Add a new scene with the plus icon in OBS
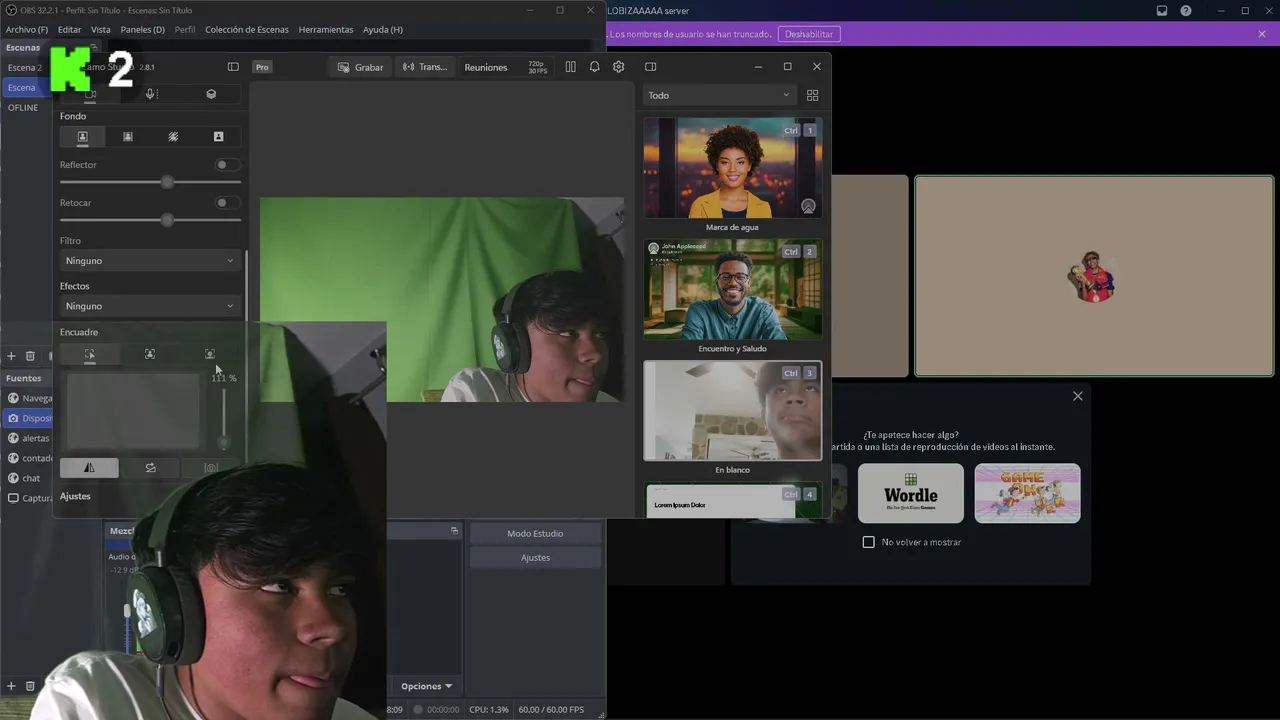The height and width of the screenshot is (720, 1280). click(11, 356)
